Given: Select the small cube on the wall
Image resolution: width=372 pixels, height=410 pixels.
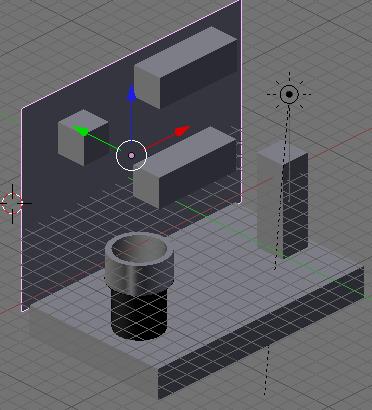Looking at the screenshot, I should click(83, 137).
